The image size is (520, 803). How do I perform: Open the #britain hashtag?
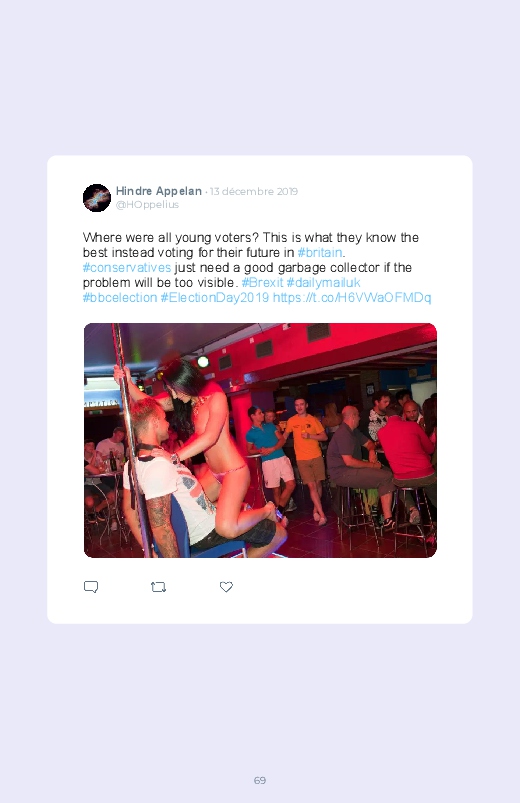[x=320, y=252]
